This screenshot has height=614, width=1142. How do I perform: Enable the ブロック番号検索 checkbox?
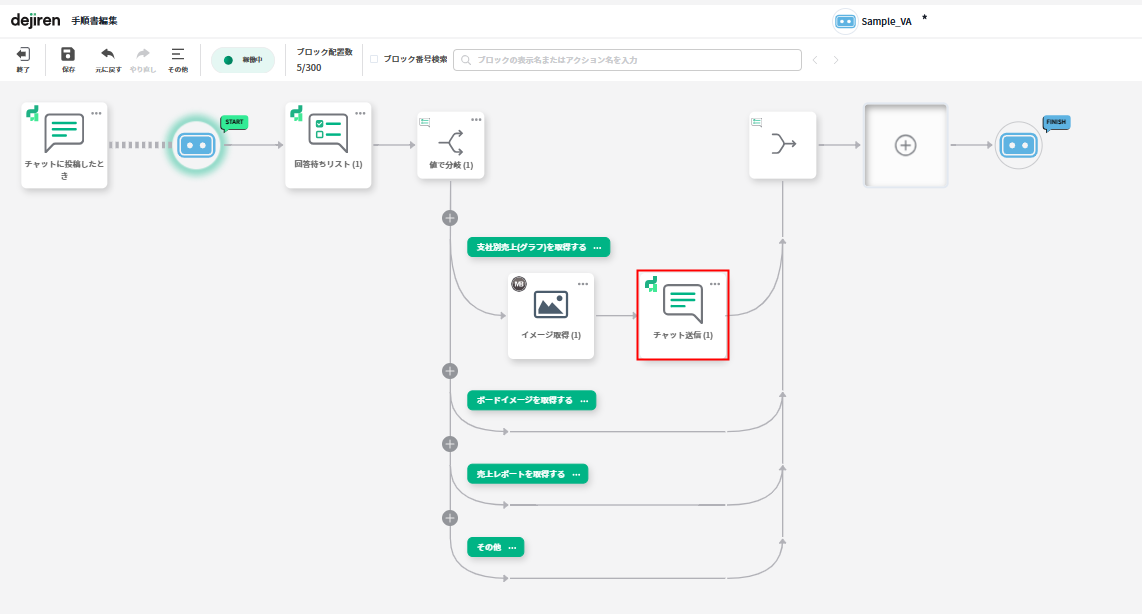(x=374, y=59)
